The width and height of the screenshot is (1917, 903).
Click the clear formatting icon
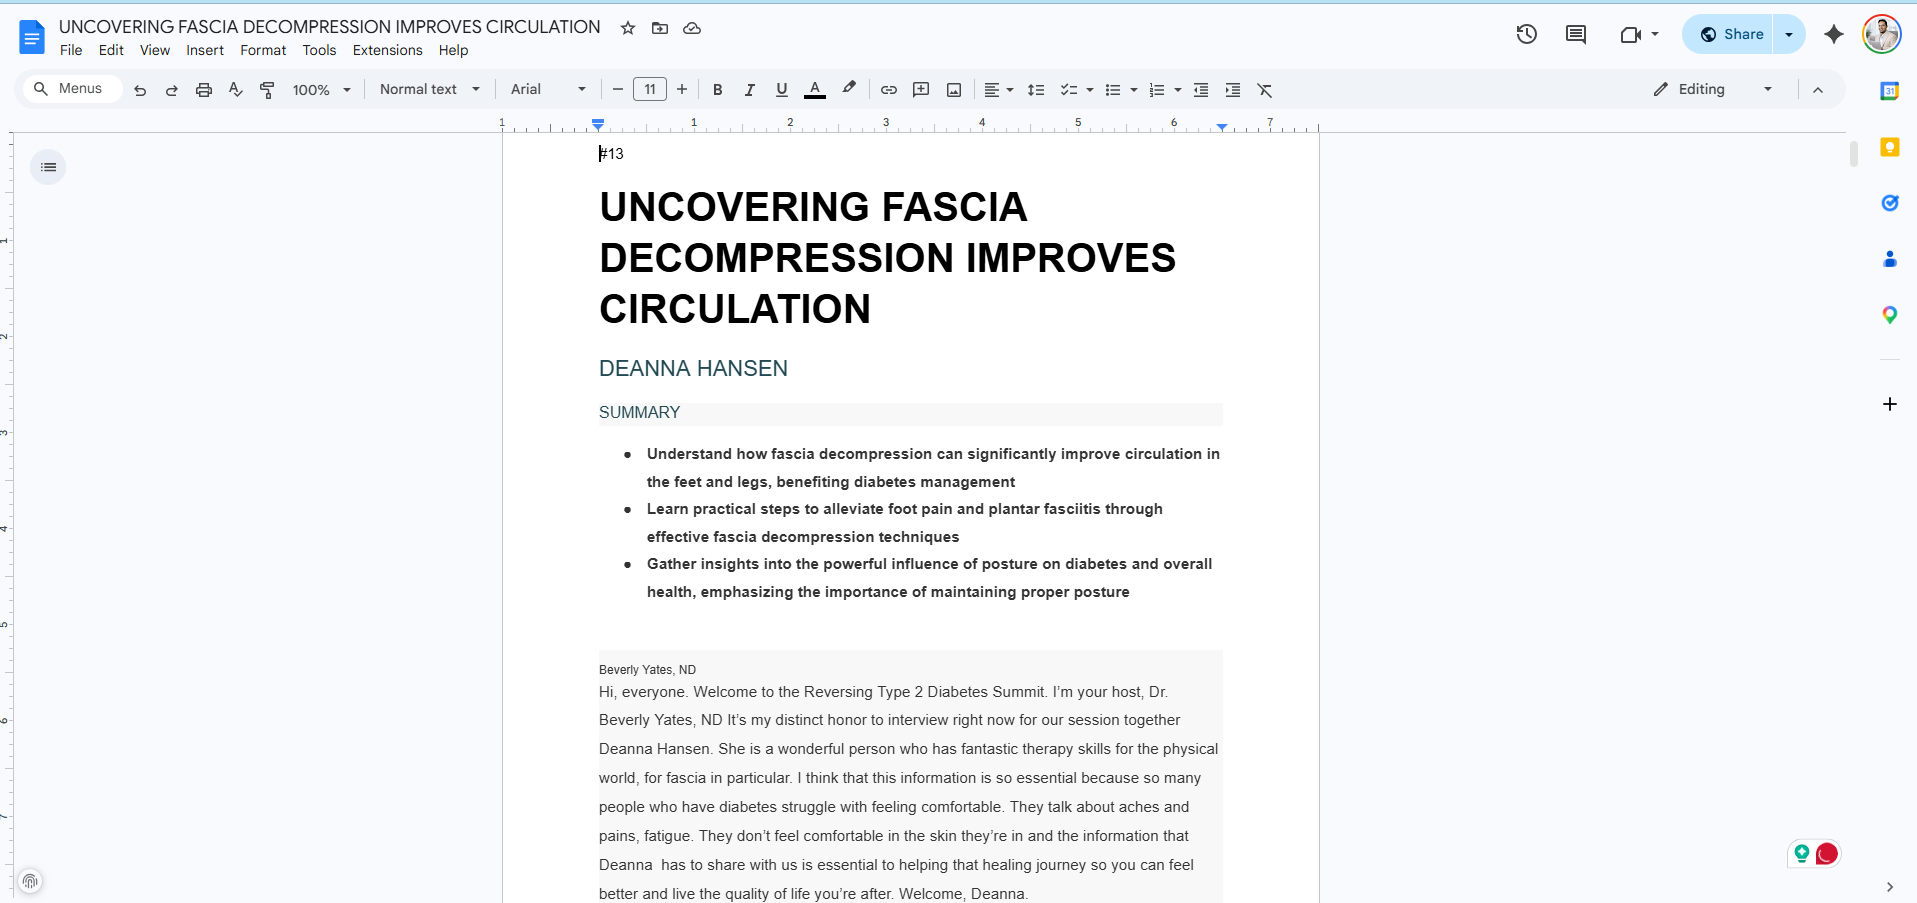point(1265,90)
